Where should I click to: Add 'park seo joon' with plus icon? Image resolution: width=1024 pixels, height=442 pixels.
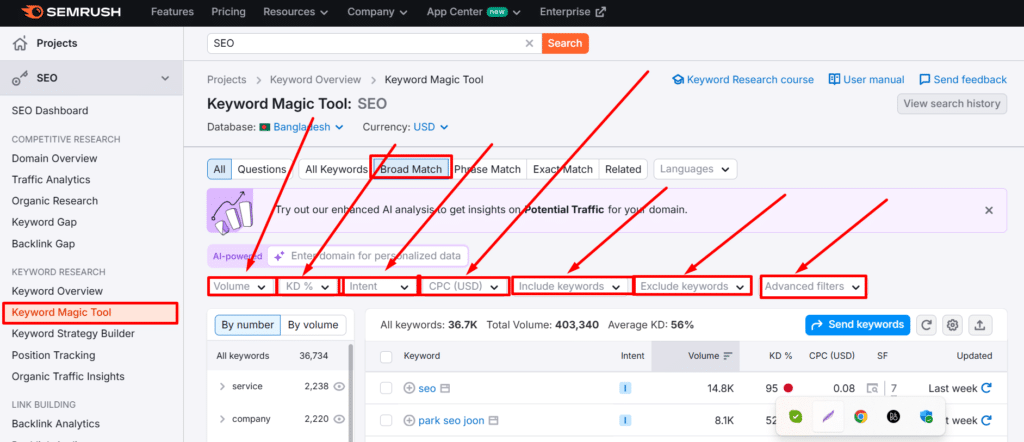point(409,420)
